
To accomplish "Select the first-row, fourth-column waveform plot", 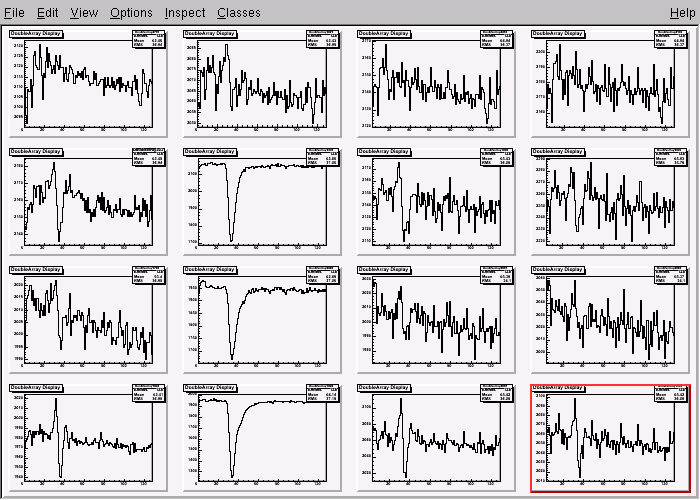I will (x=610, y=83).
